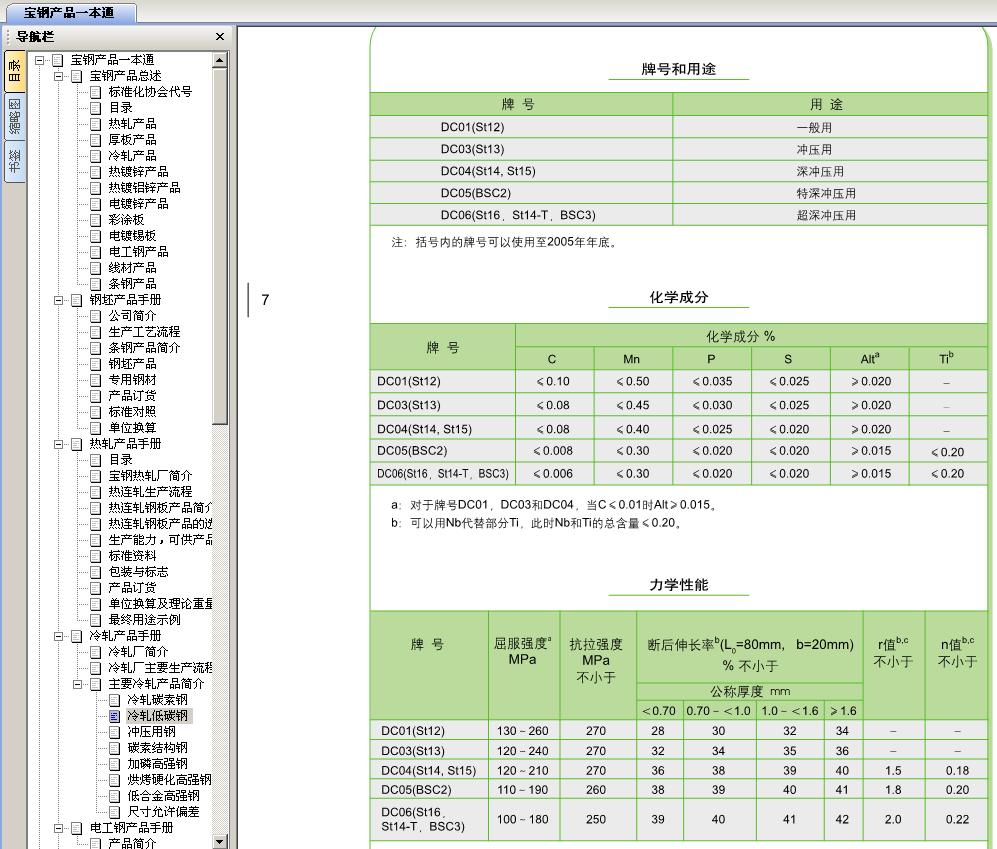This screenshot has height=849, width=997.
Task: Click the 130 - 260 yield strength cell
Action: click(x=523, y=731)
